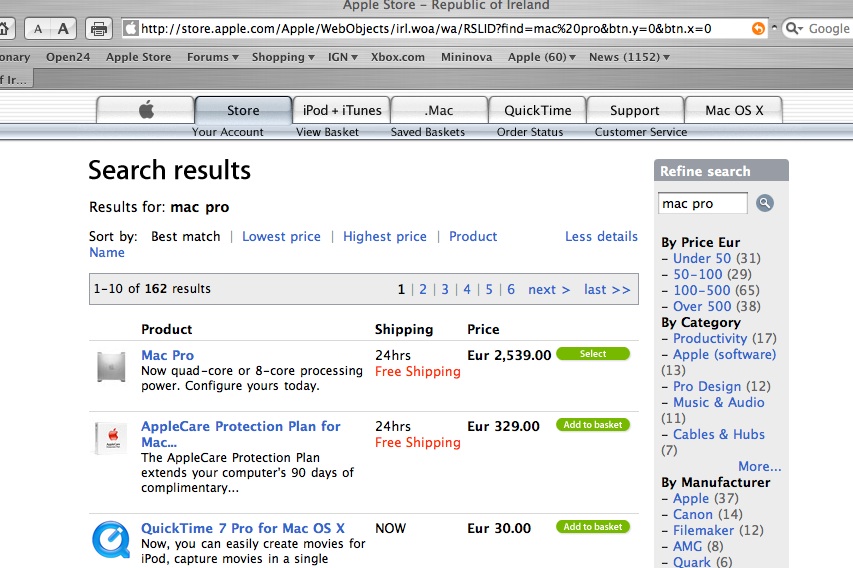Open QuickTime 7 Pro for Mac OS X link
This screenshot has width=853, height=568.
(x=243, y=528)
